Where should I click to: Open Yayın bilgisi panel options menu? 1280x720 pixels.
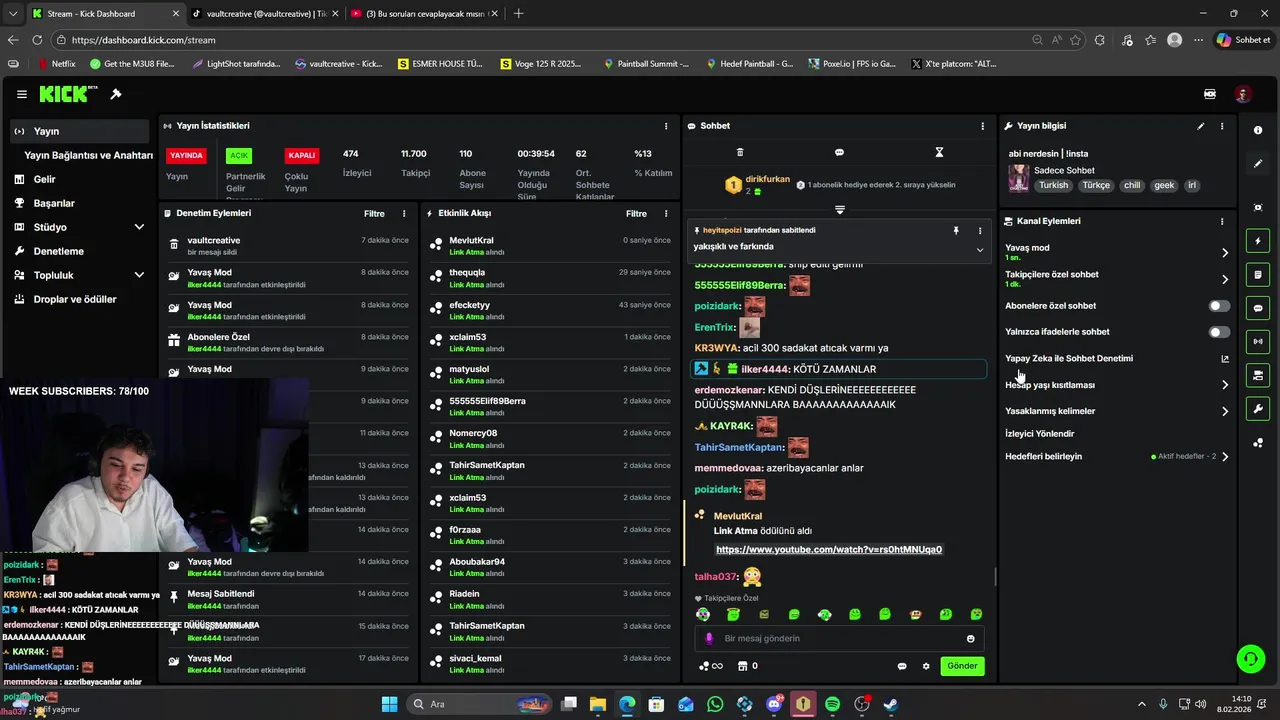pos(1222,126)
